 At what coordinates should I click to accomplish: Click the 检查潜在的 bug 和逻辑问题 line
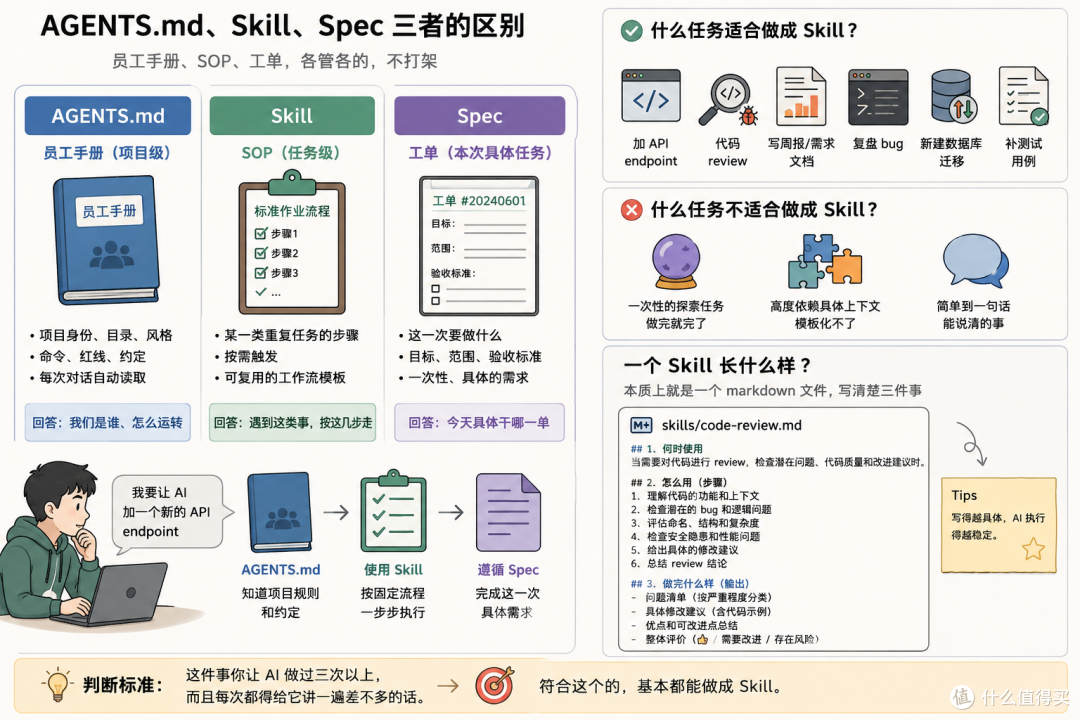coord(700,509)
